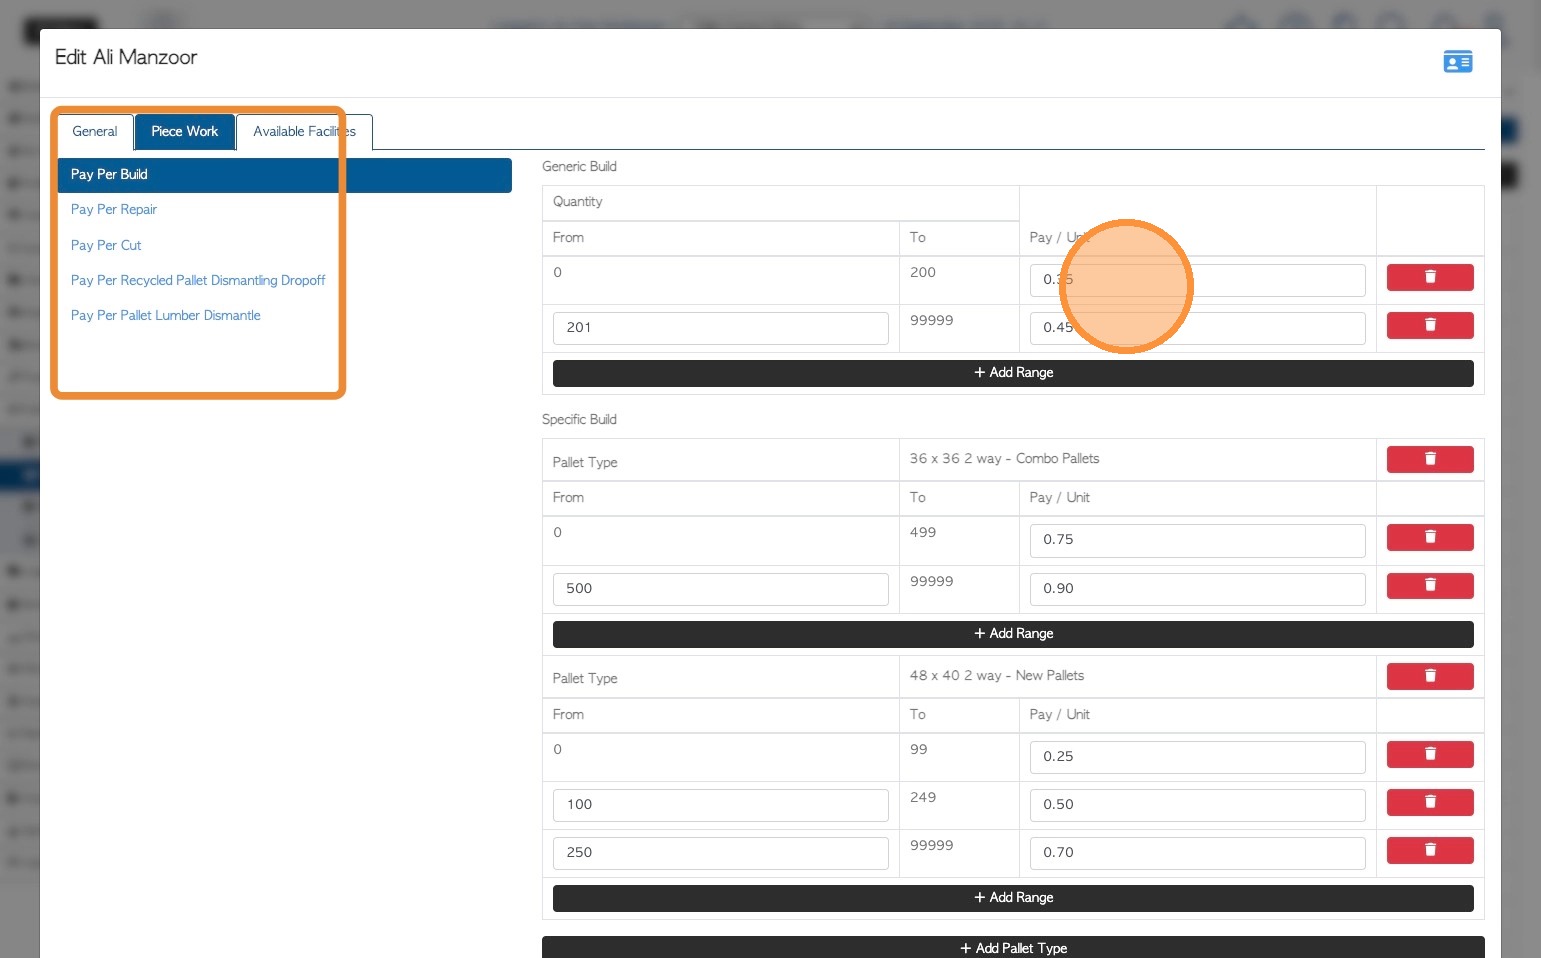
Task: Open the Pay Per Cut section
Action: click(106, 245)
